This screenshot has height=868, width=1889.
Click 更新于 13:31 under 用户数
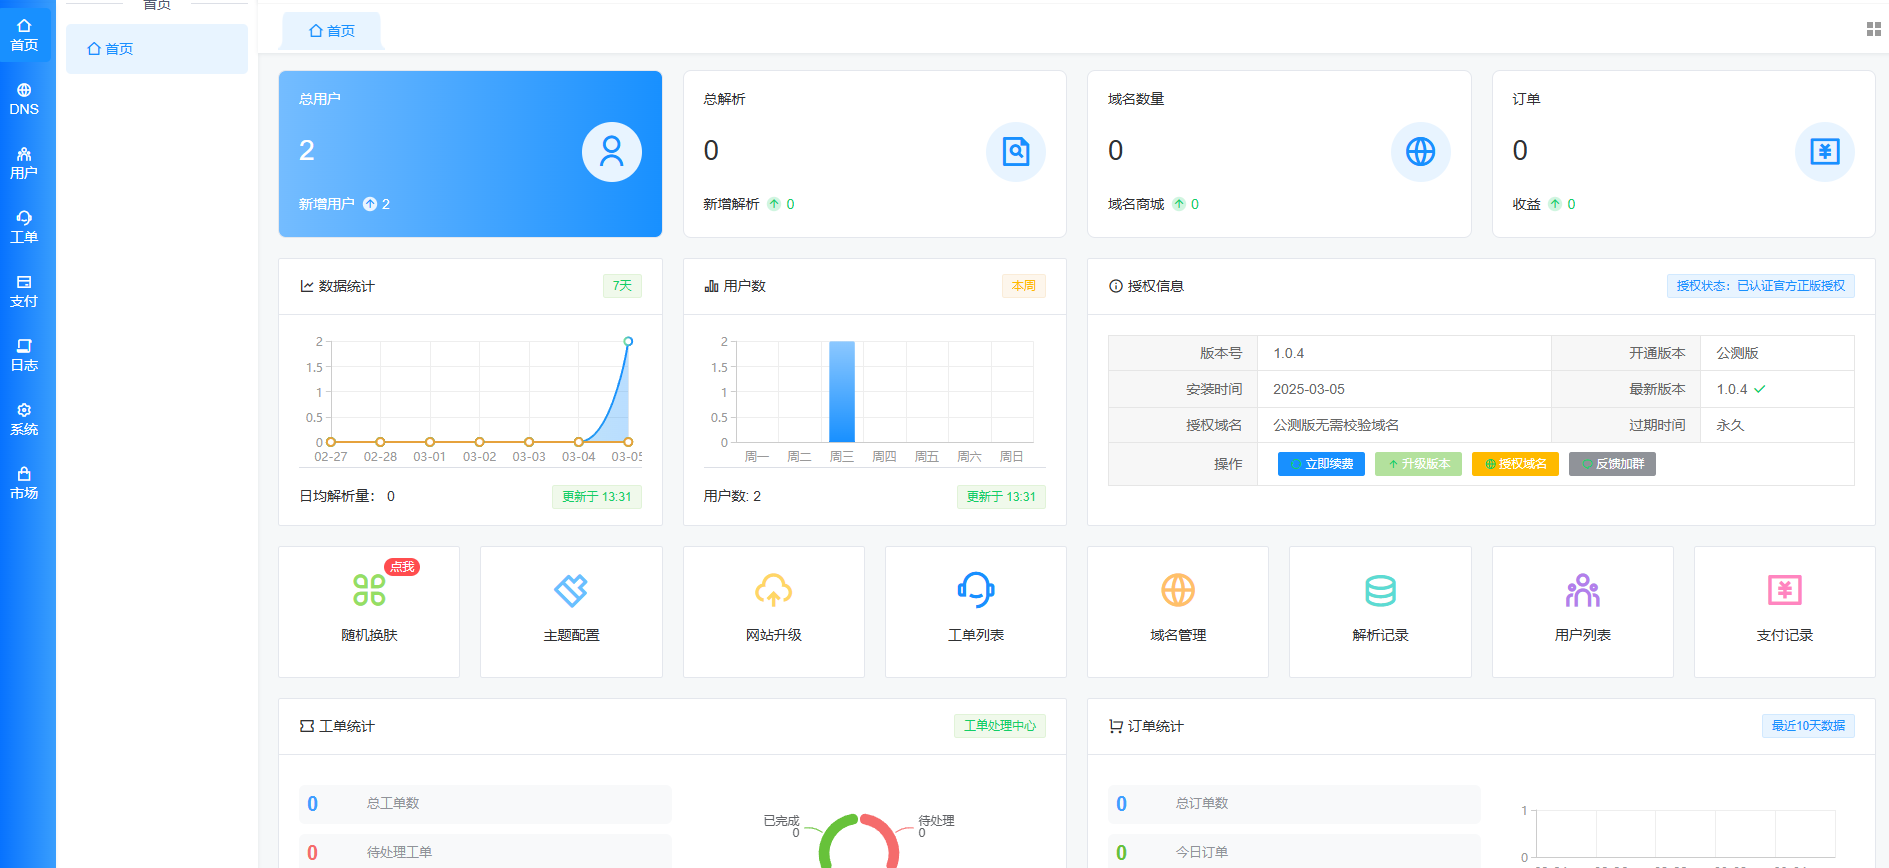pos(1001,497)
